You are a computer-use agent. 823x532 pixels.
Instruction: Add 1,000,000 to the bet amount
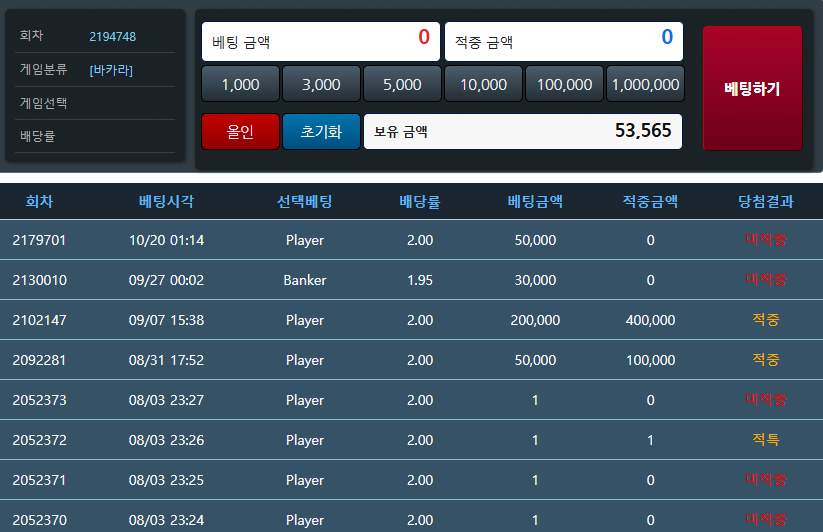pyautogui.click(x=645, y=84)
